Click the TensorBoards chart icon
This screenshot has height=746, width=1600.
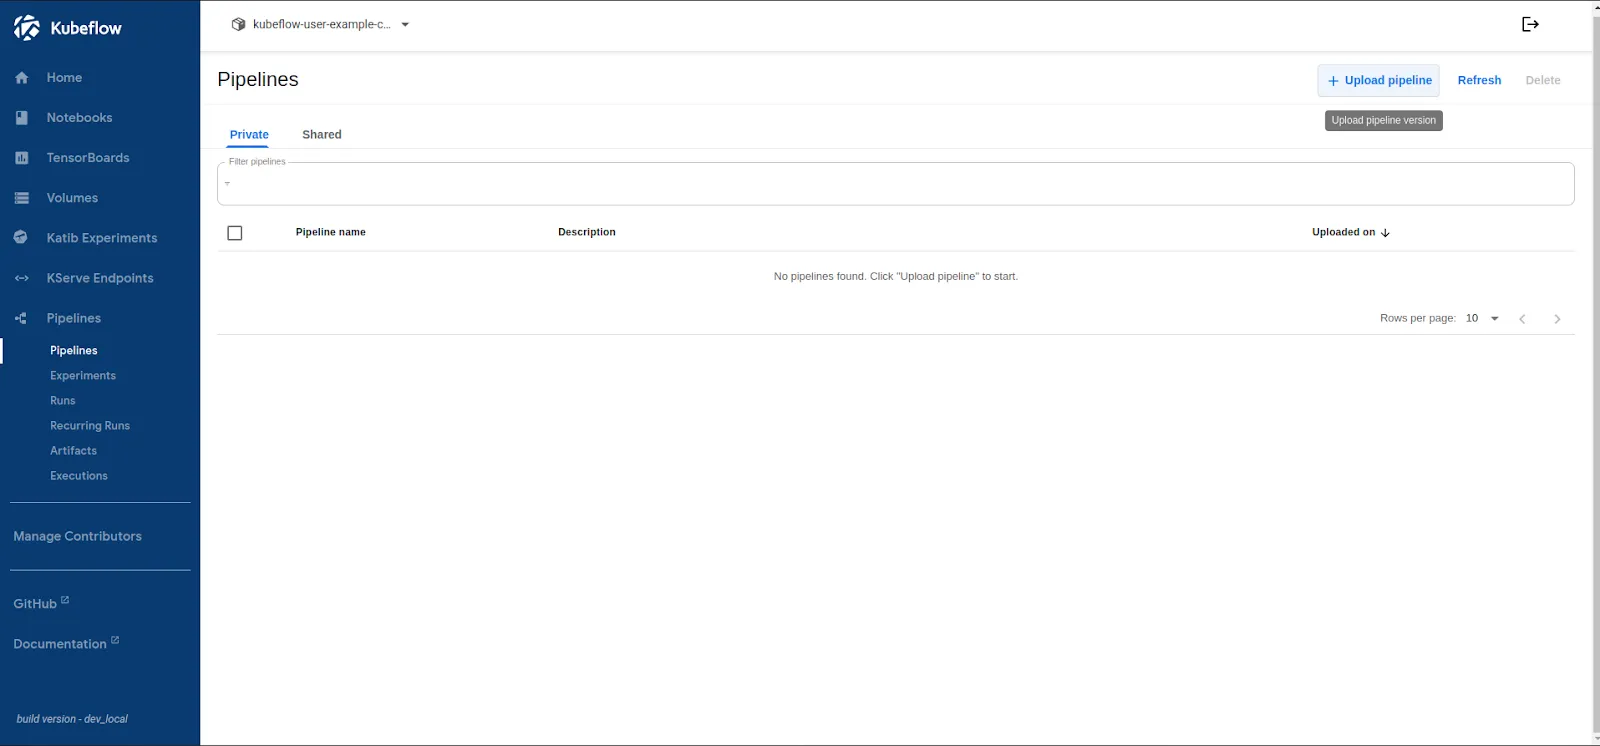tap(22, 158)
